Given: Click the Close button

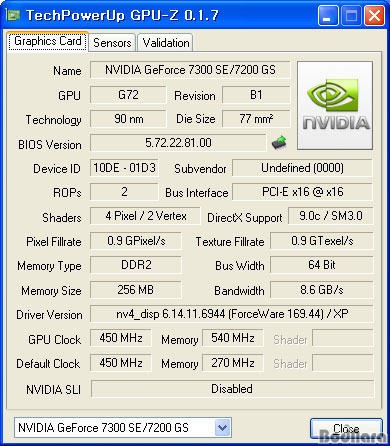Looking at the screenshot, I should (346, 428).
